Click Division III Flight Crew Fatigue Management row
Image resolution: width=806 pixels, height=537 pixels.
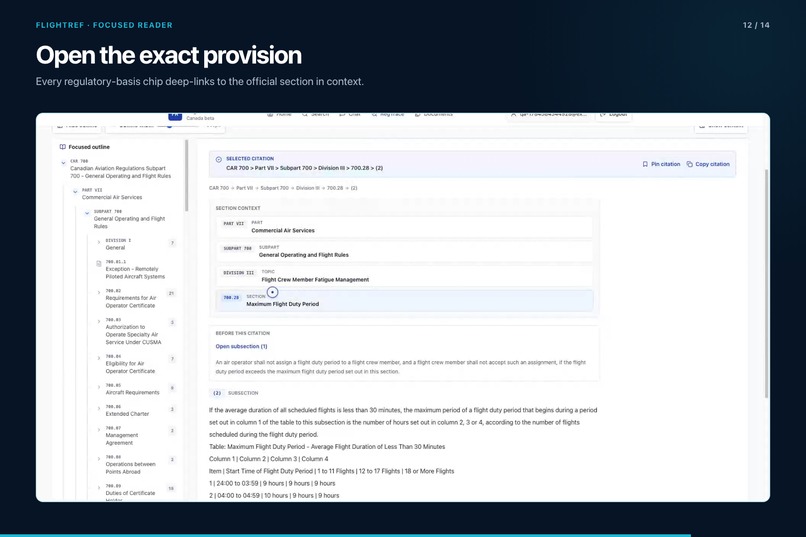[405, 276]
